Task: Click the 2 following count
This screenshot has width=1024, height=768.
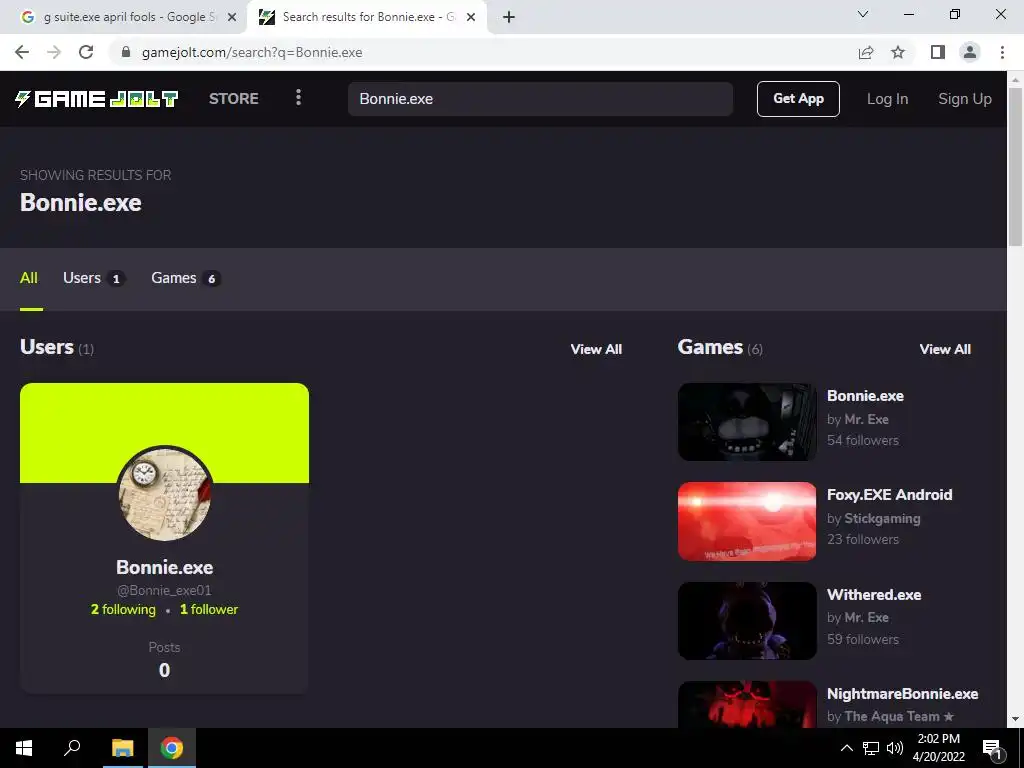Action: click(x=123, y=609)
